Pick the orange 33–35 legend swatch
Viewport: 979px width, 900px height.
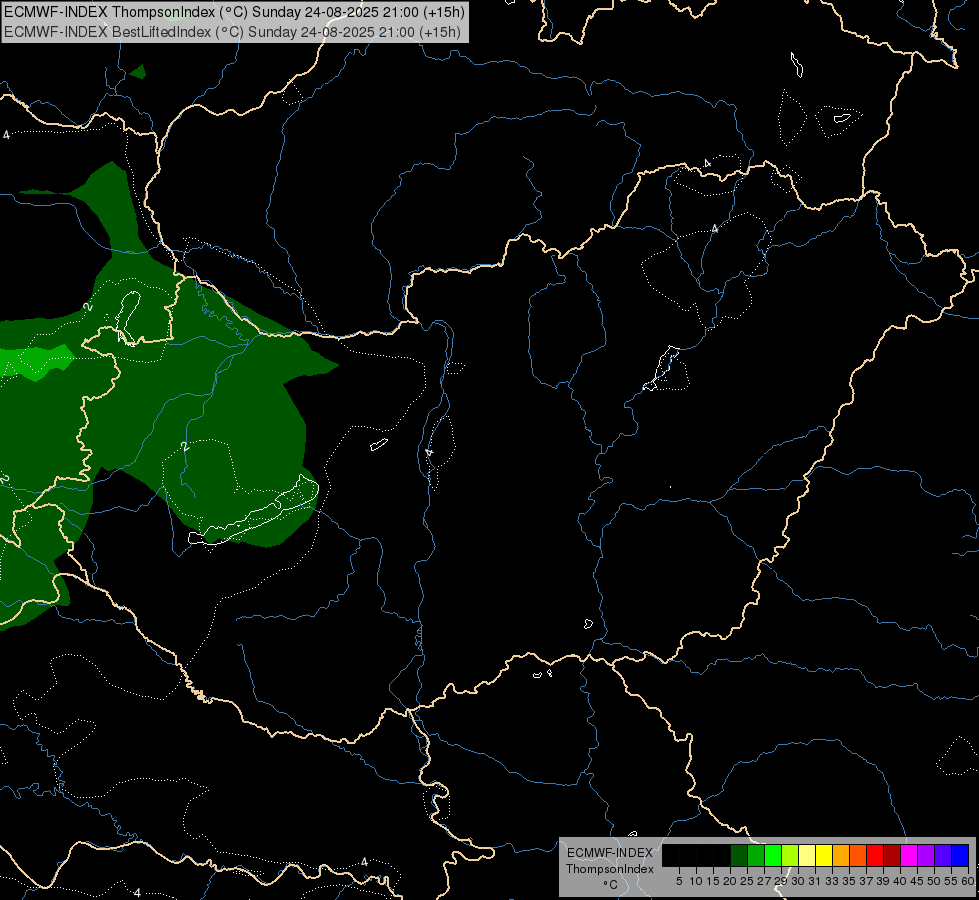841,855
